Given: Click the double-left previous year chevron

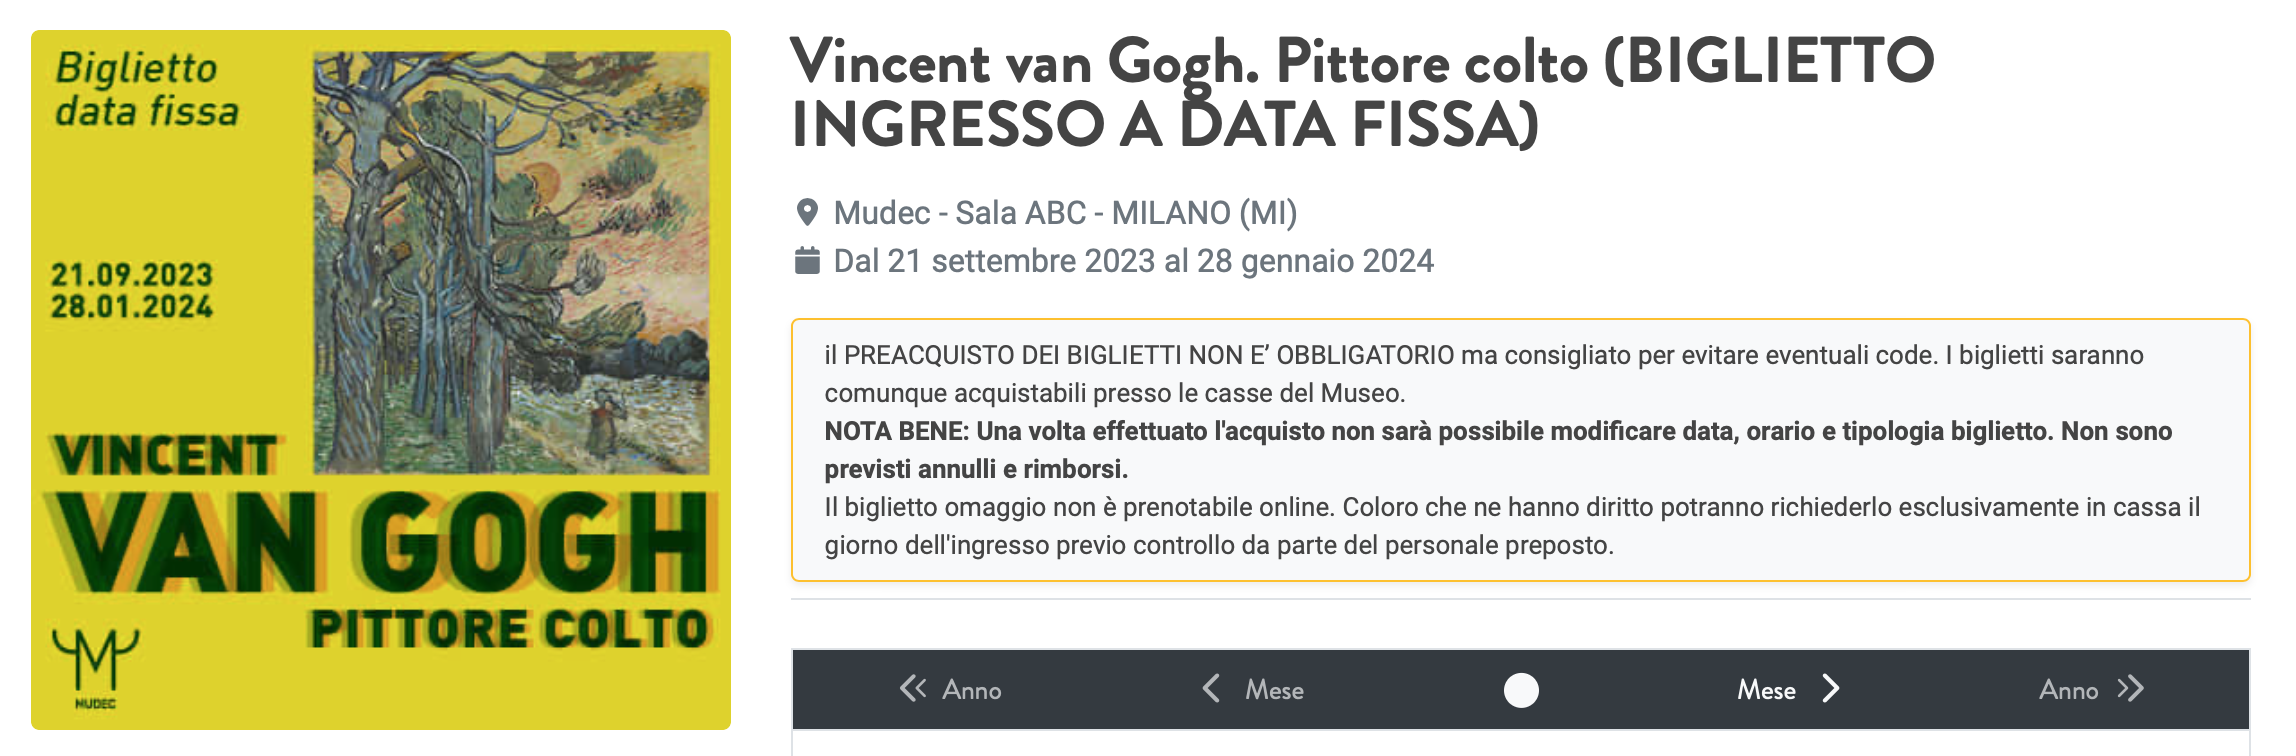Looking at the screenshot, I should click(x=912, y=689).
